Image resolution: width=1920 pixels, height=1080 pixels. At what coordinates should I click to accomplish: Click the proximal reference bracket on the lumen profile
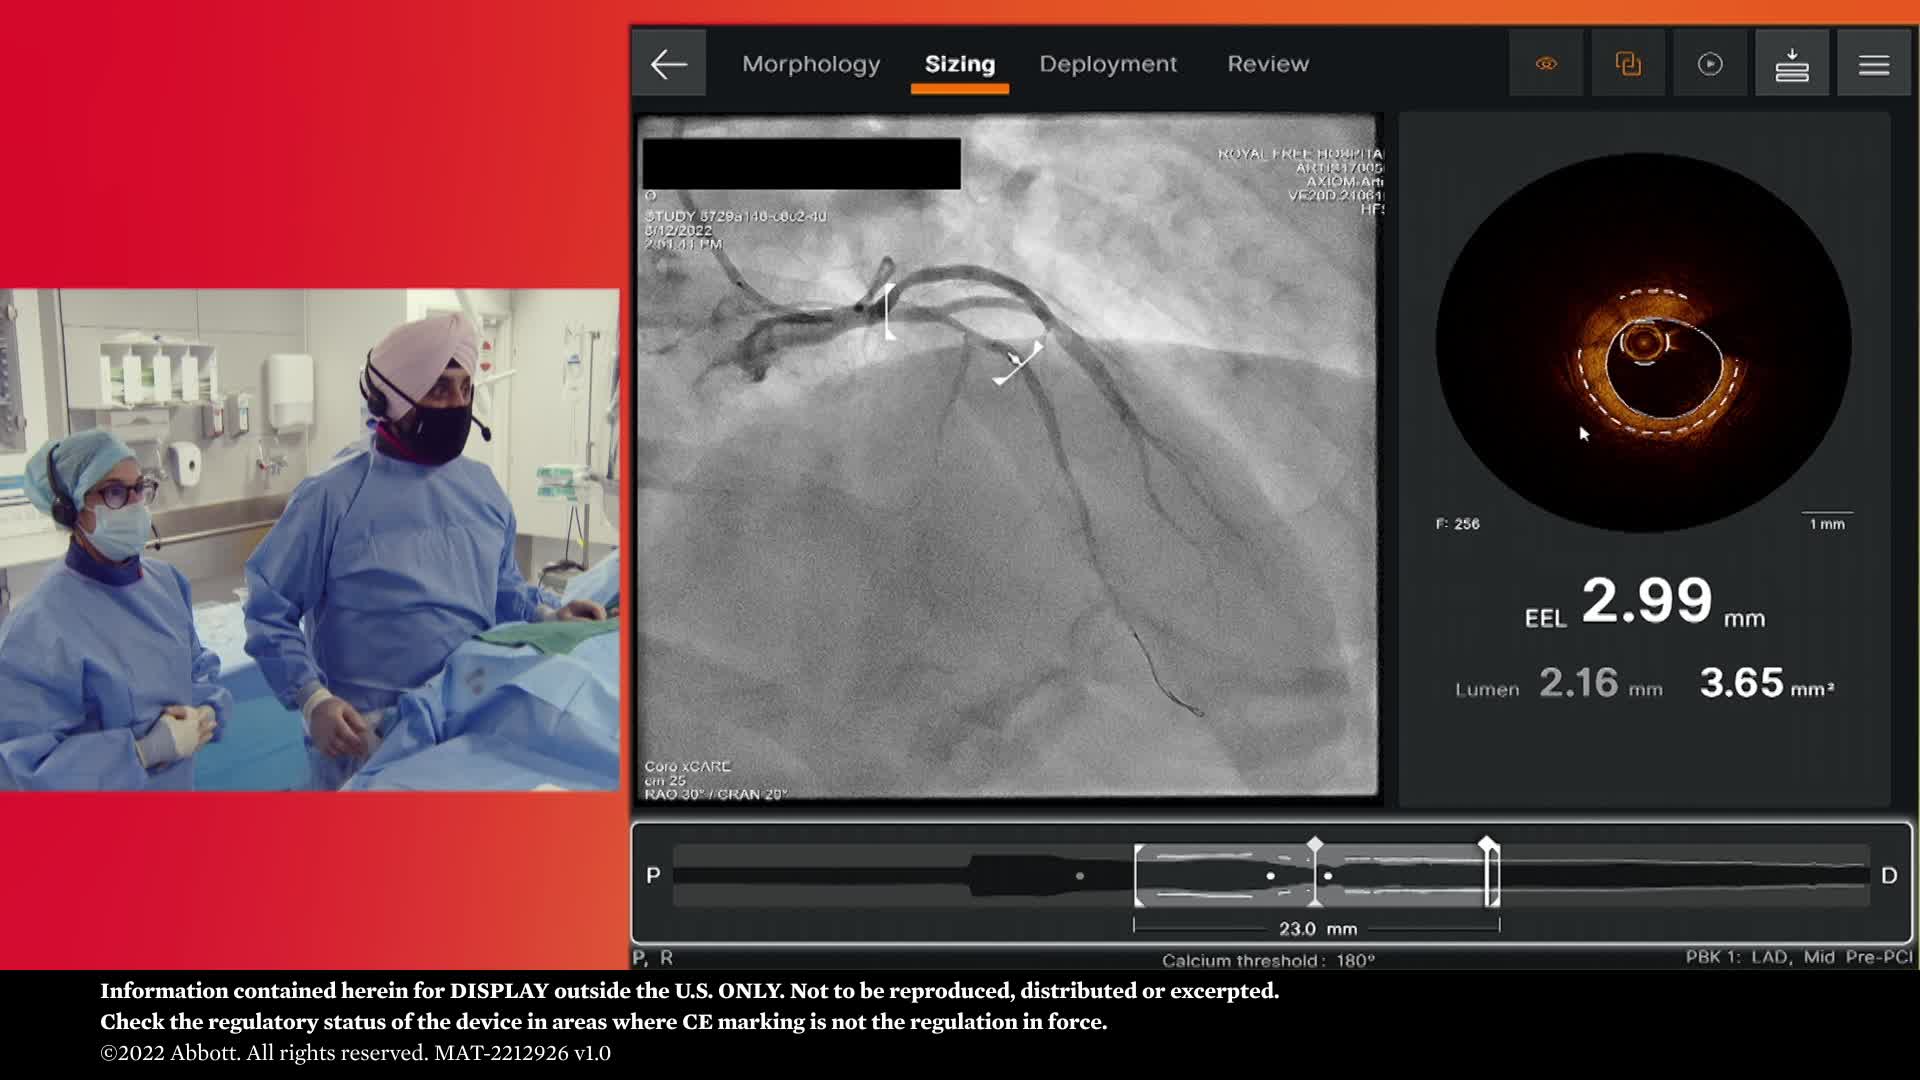pos(1138,875)
